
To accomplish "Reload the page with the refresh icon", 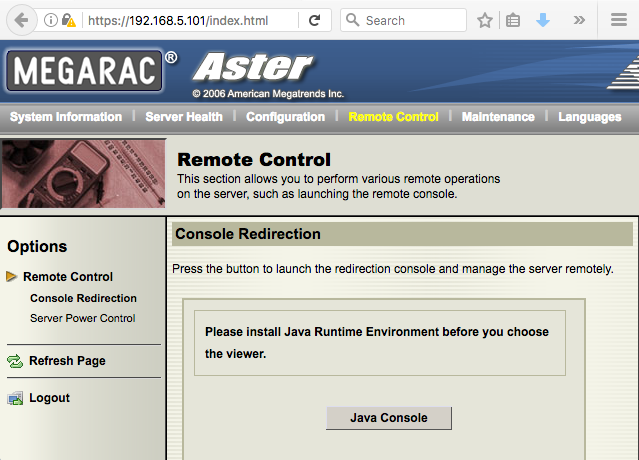I will 315,20.
